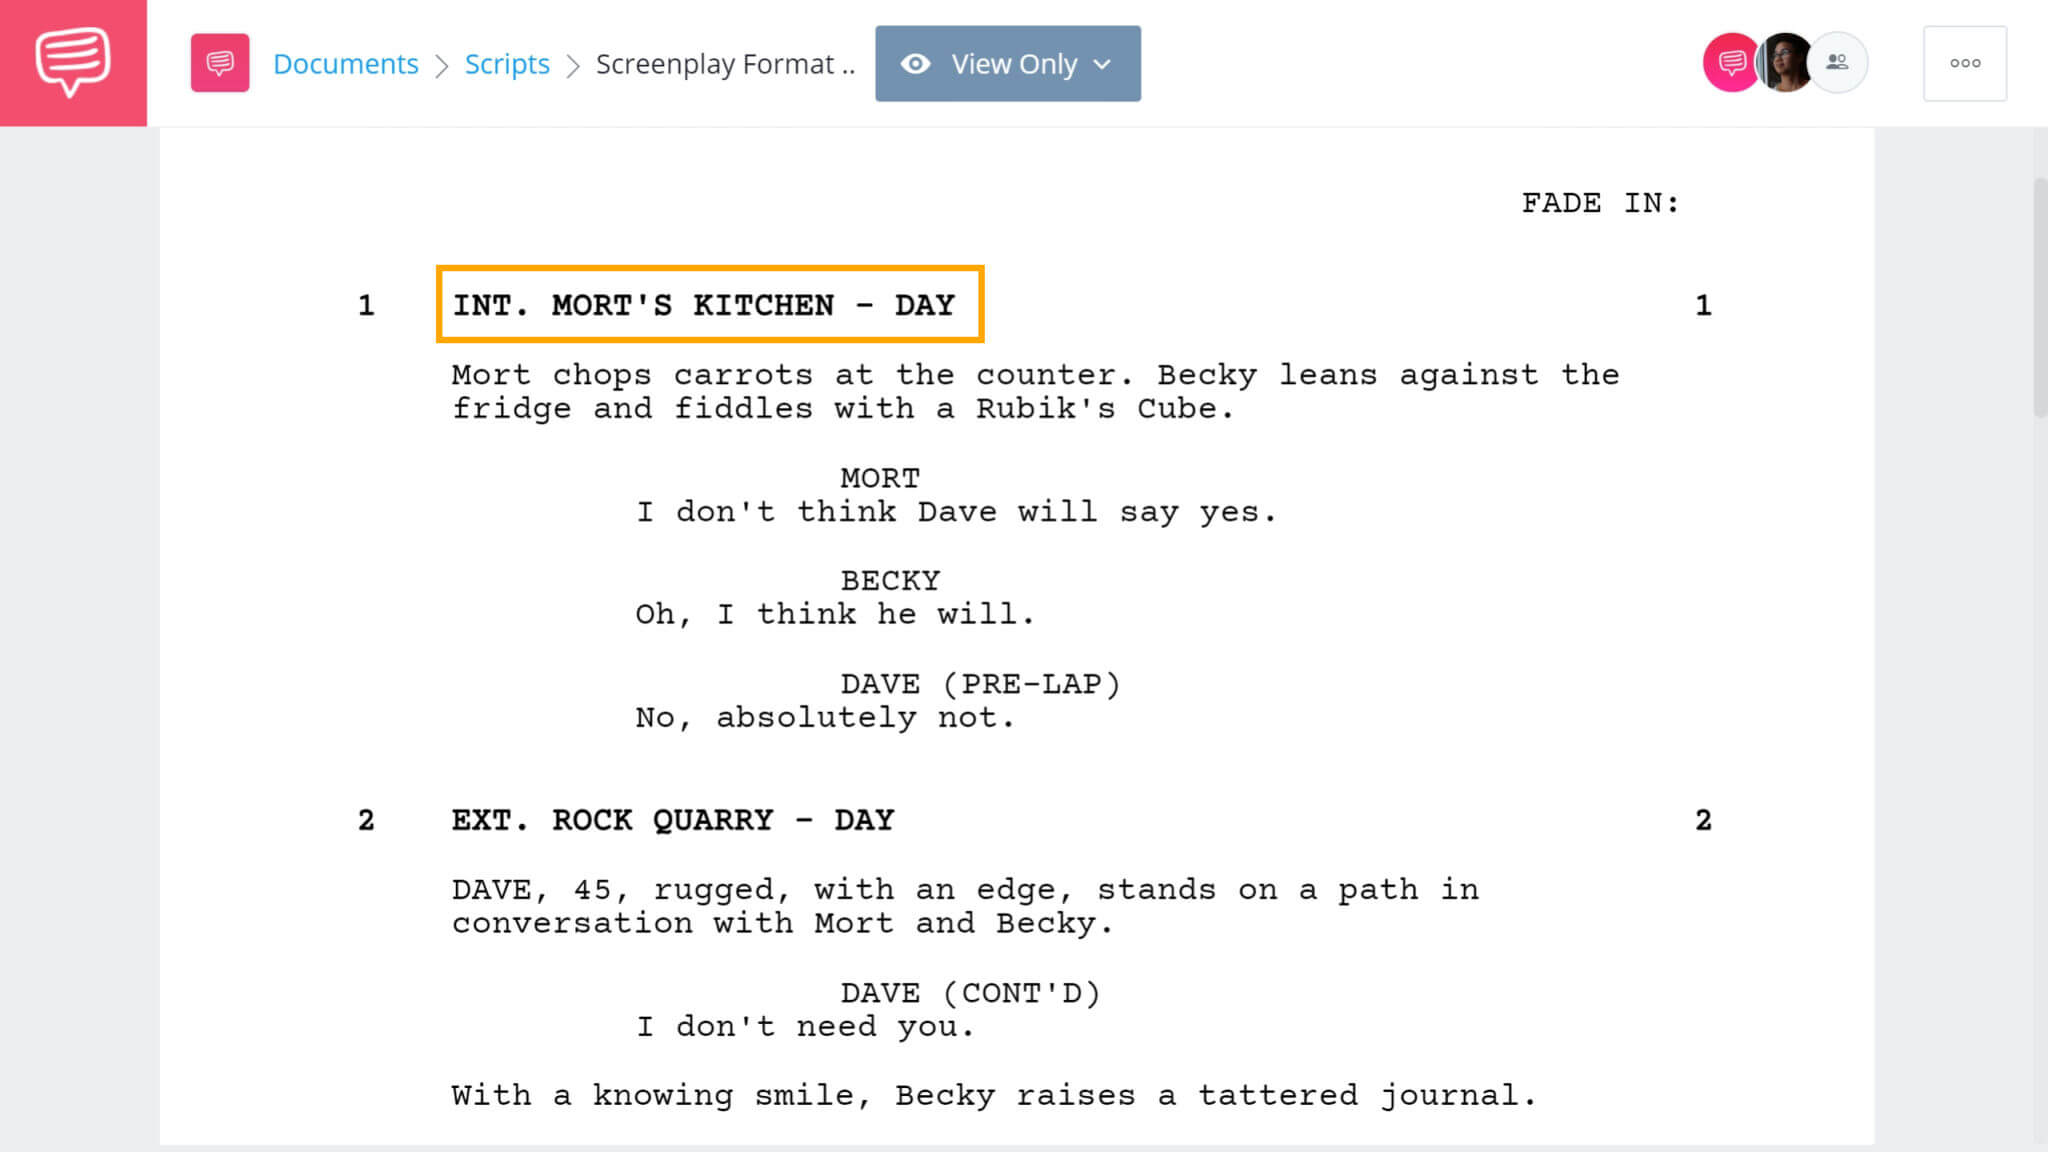Viewport: 2048px width, 1152px height.
Task: Click the overflow menu three-dots icon
Action: tap(1964, 62)
